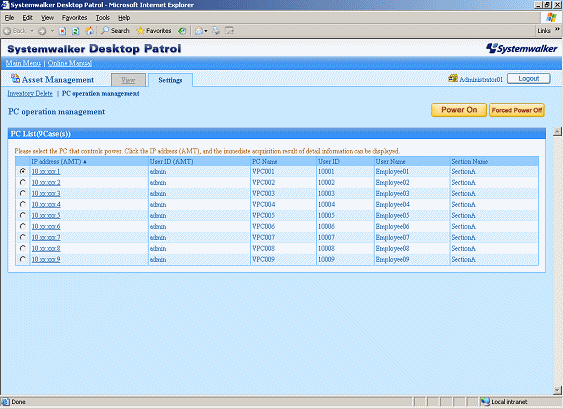This screenshot has height=409, width=563.
Task: Choose the PC row for Employee04
Action: pos(23,204)
